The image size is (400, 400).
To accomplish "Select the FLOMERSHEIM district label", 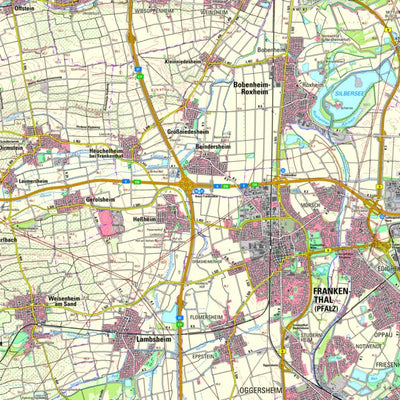I will tap(206, 316).
